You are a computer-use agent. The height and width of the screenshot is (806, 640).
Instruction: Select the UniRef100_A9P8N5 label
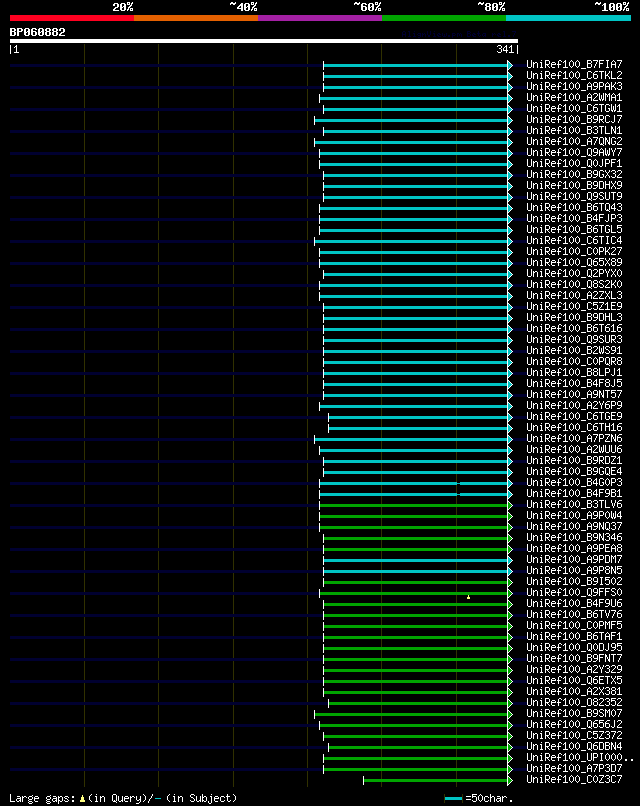click(574, 571)
